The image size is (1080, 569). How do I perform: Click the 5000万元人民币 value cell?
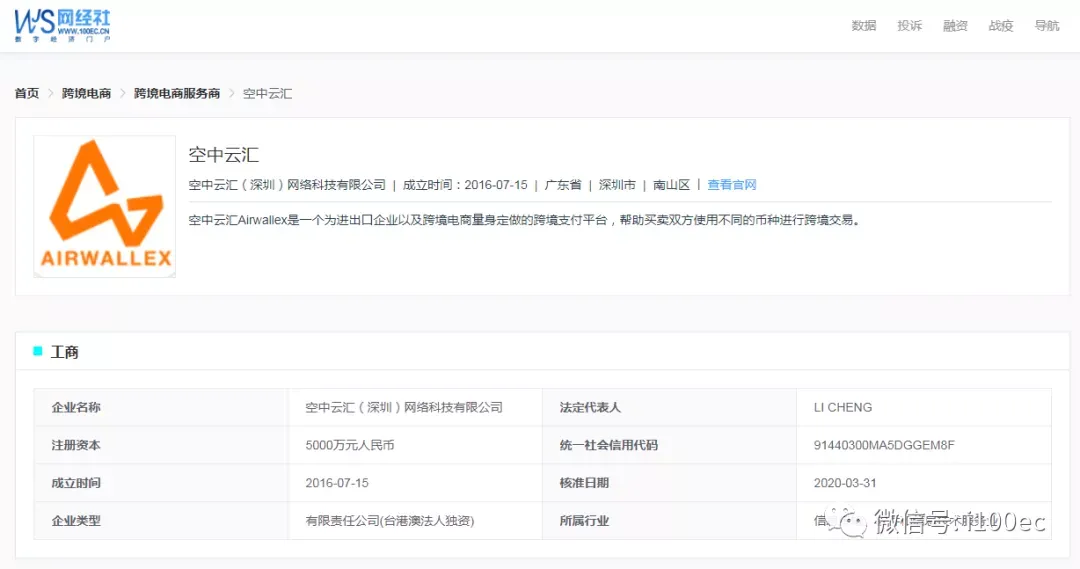click(x=415, y=445)
